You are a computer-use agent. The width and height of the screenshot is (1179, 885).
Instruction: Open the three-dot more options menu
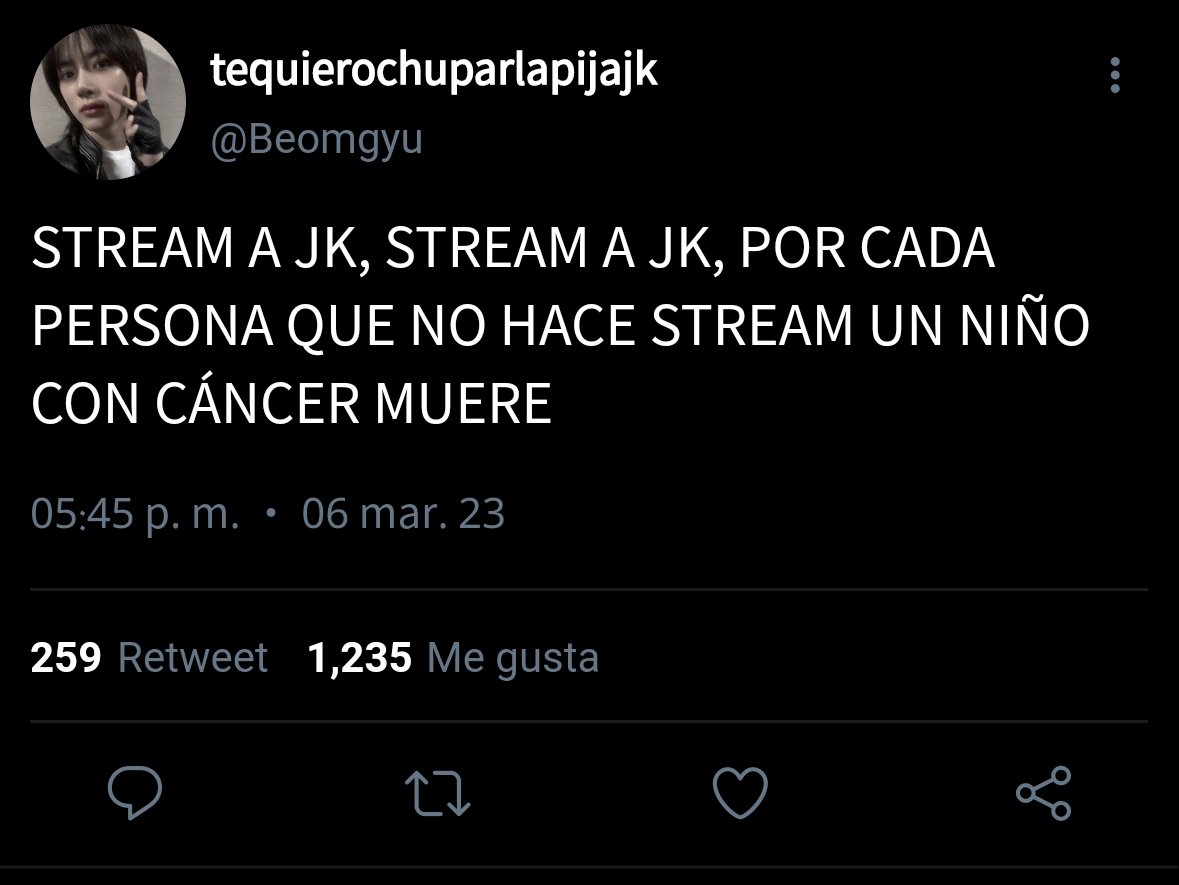coord(1115,75)
